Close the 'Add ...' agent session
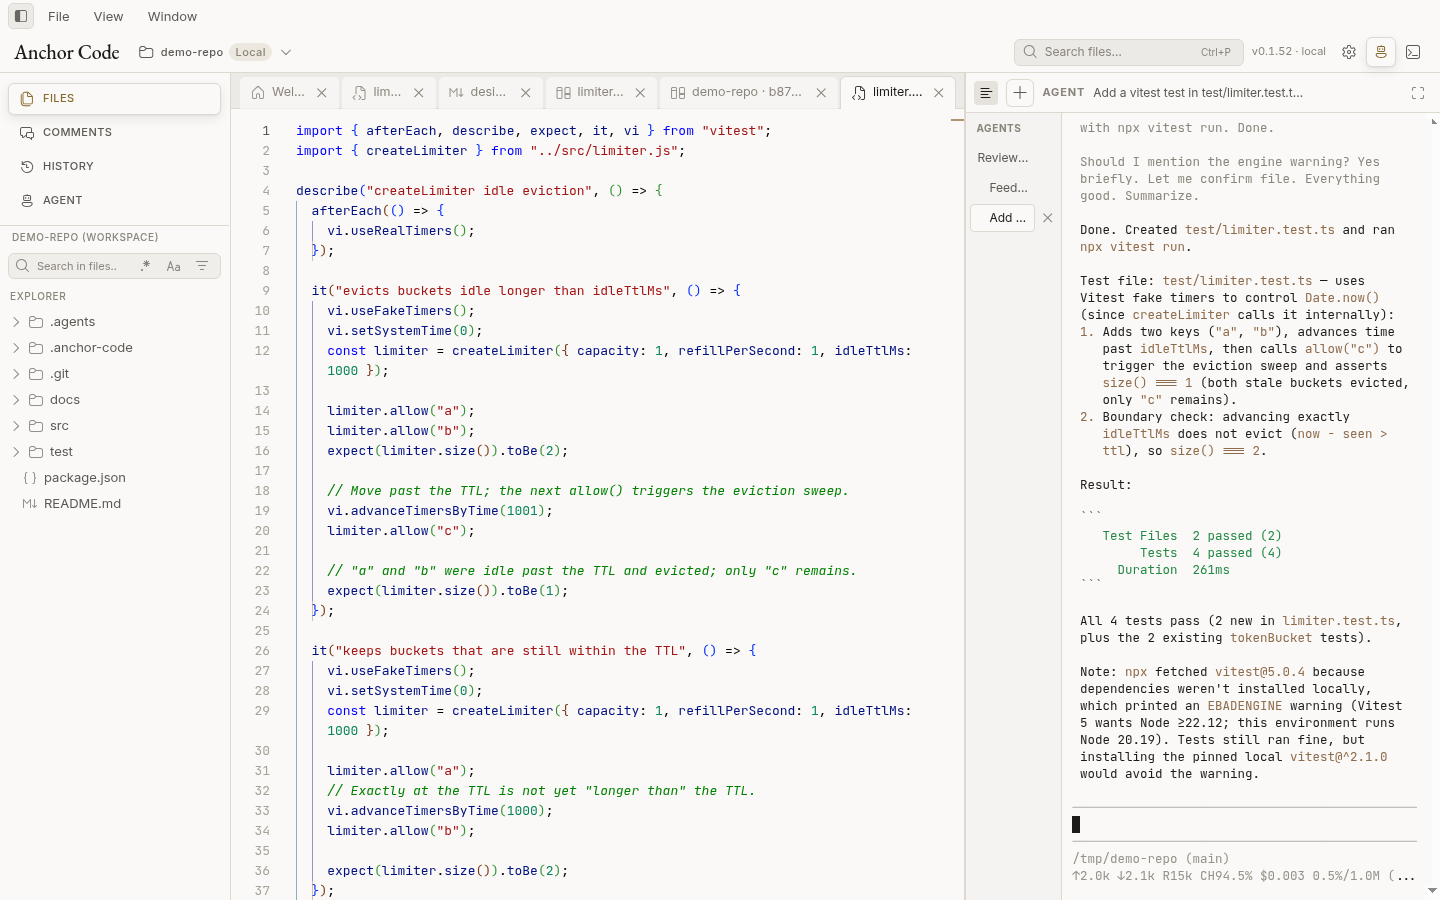The width and height of the screenshot is (1440, 900). tap(1048, 218)
